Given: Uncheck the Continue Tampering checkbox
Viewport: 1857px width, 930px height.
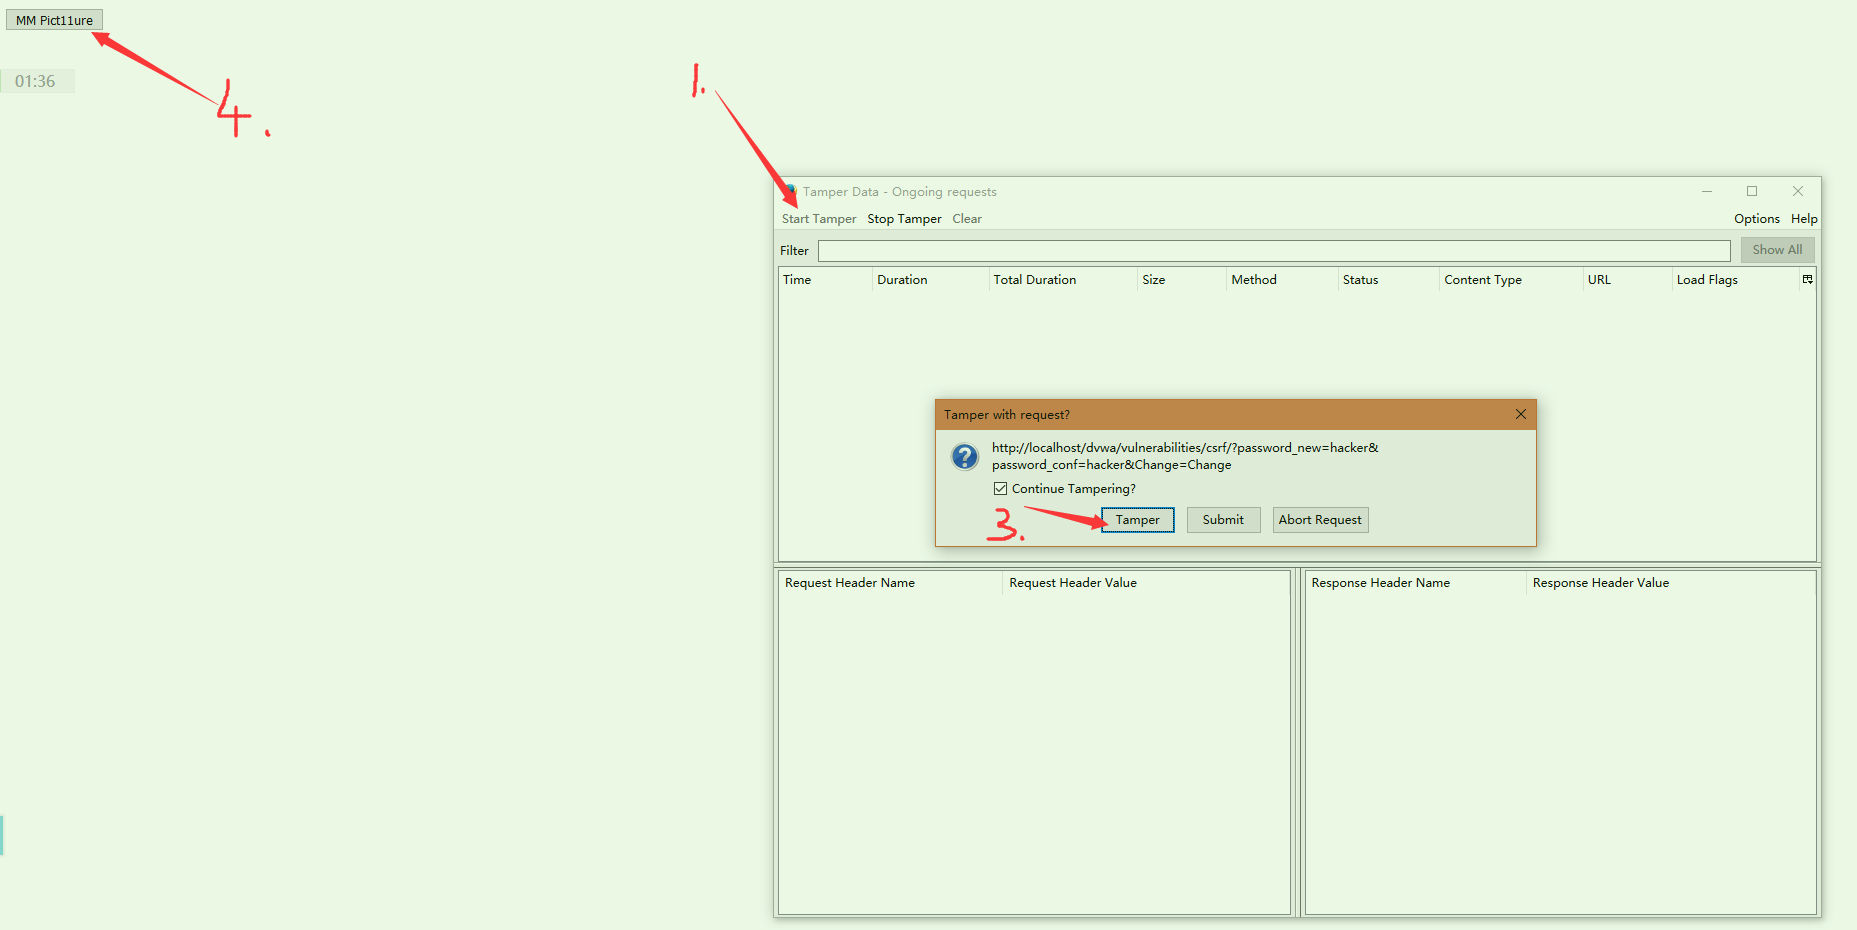Looking at the screenshot, I should pyautogui.click(x=1000, y=489).
